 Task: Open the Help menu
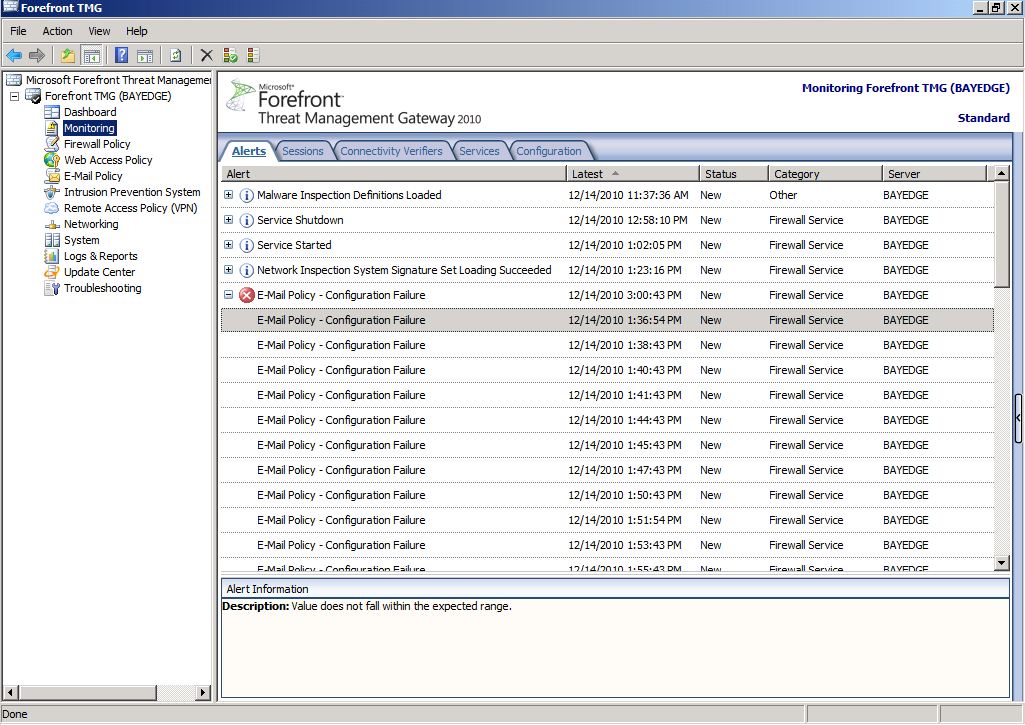(x=137, y=31)
